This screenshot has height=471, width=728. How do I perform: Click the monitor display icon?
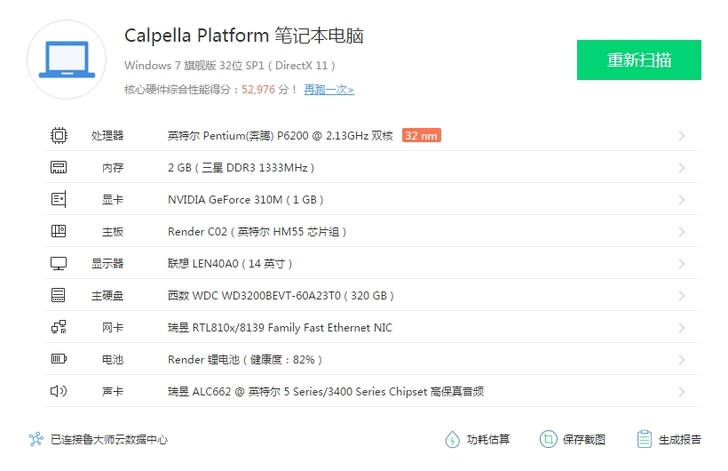58,263
